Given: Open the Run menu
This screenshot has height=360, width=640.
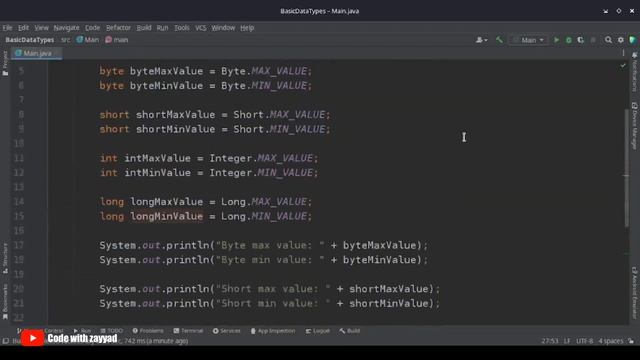Looking at the screenshot, I should pos(162,28).
